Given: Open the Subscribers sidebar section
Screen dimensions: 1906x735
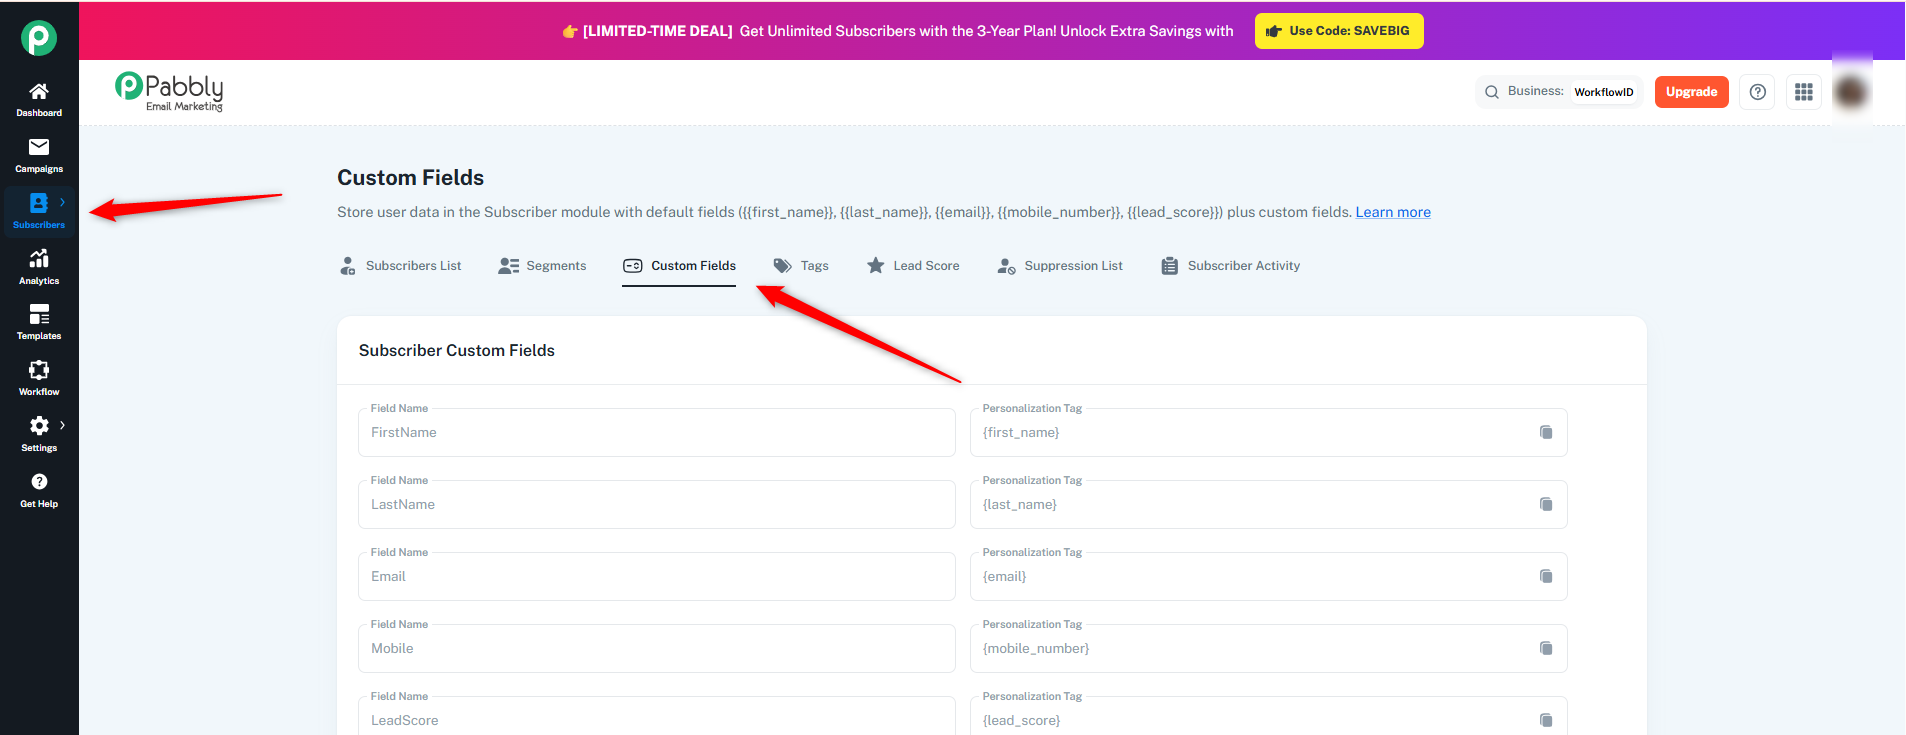Looking at the screenshot, I should coord(39,211).
